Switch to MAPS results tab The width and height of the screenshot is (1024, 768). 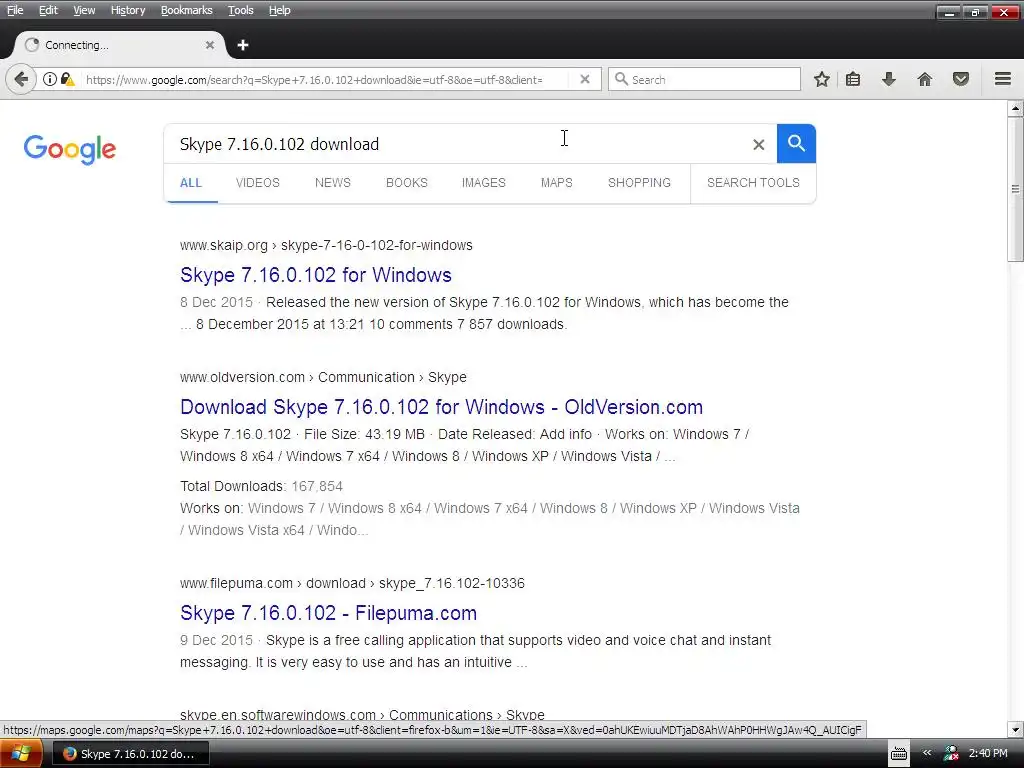[556, 183]
